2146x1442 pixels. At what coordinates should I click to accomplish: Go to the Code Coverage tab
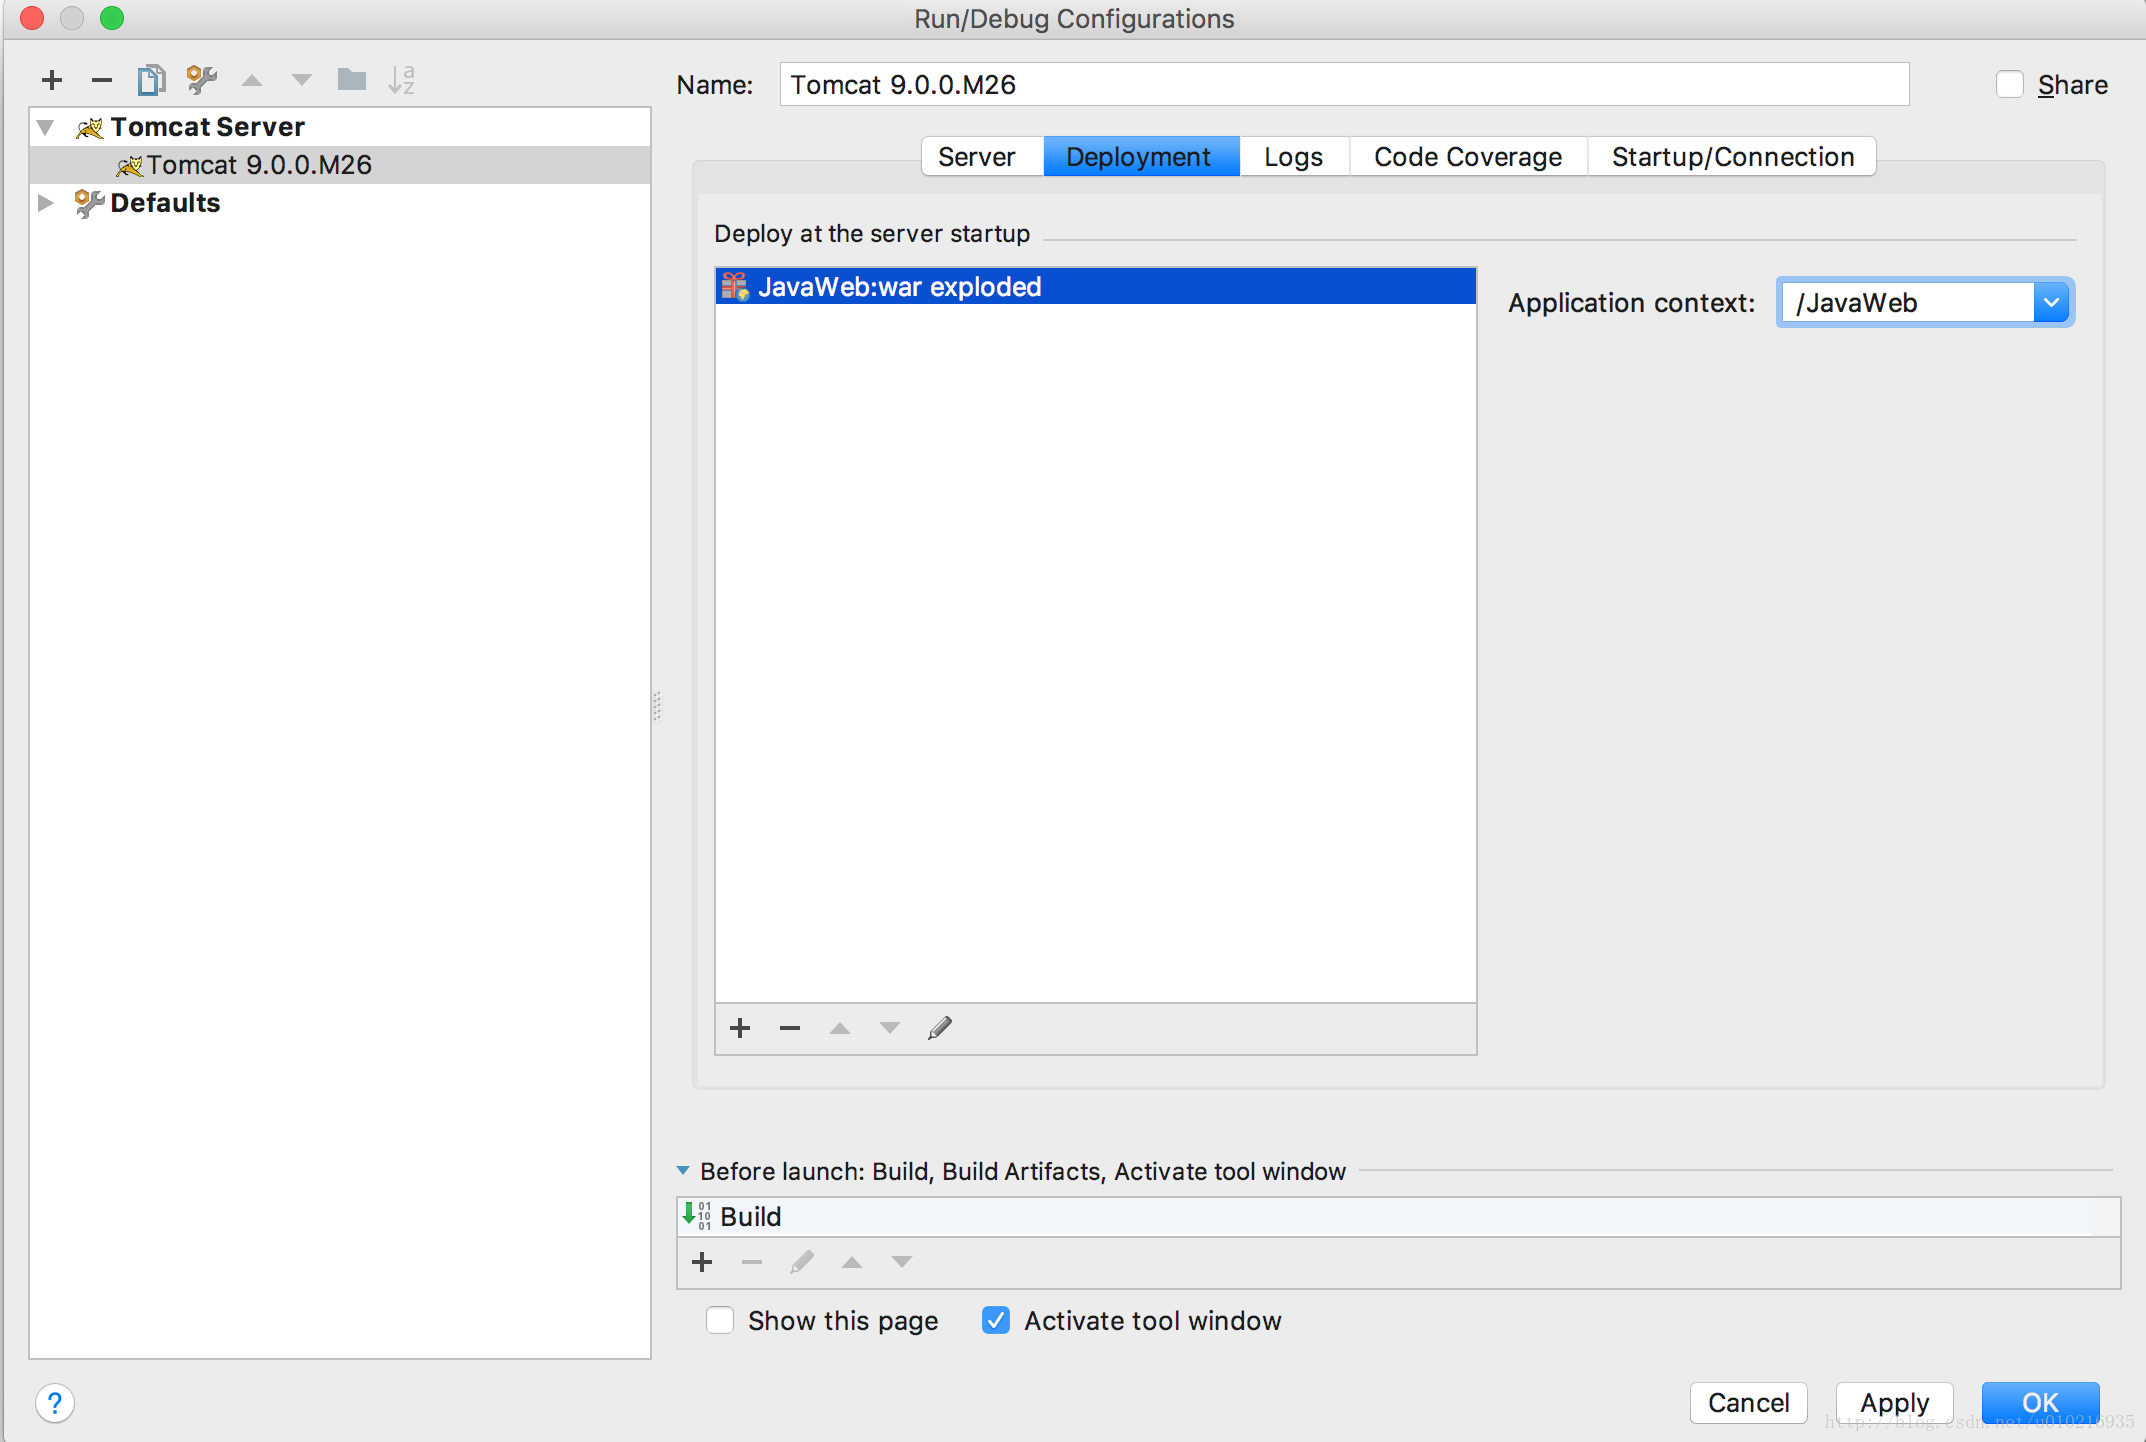click(x=1468, y=157)
